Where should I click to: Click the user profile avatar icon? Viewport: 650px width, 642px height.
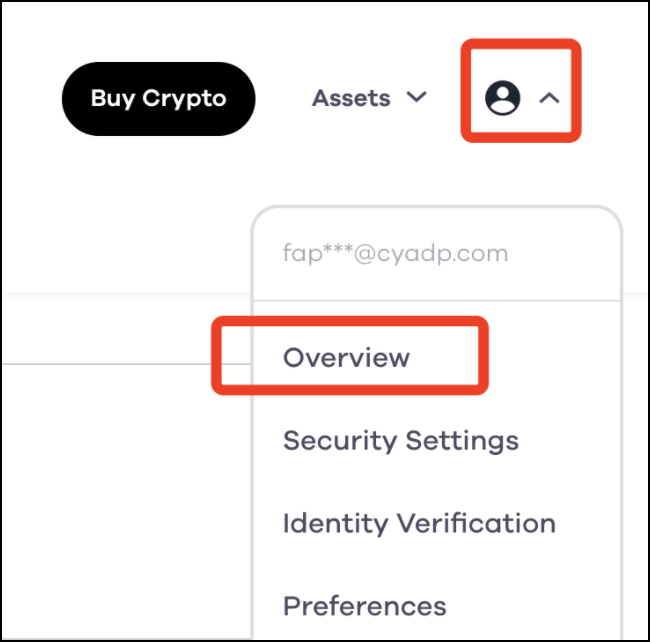click(x=502, y=98)
